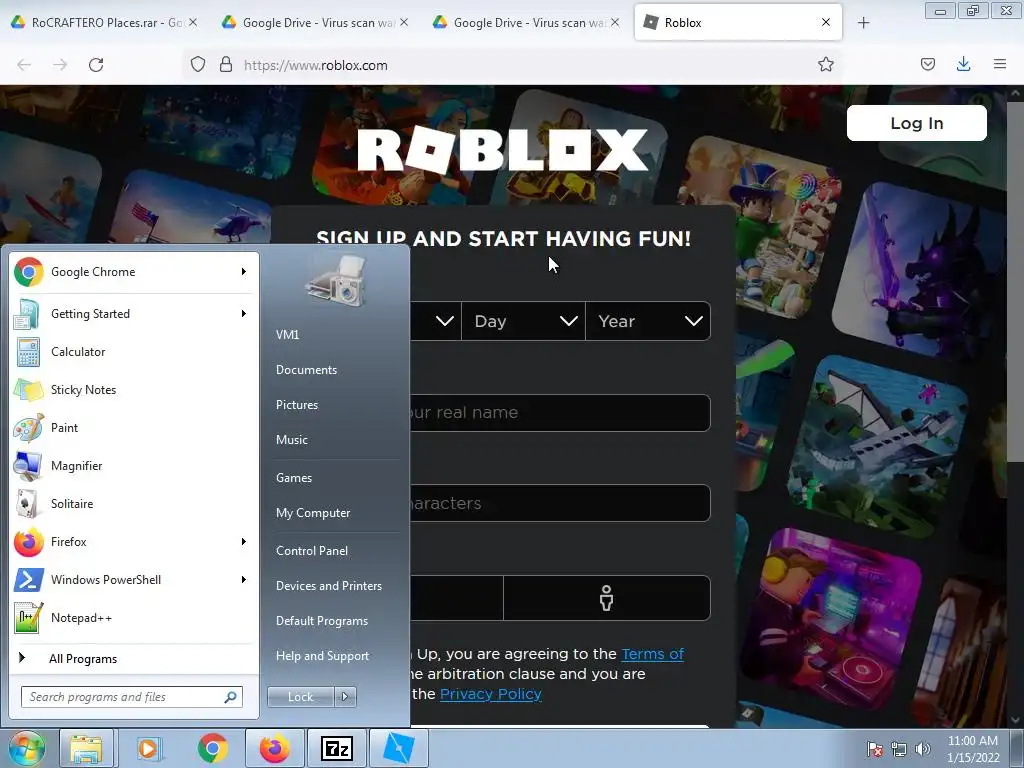The image size is (1024, 768).
Task: Click the Log In button
Action: pyautogui.click(x=916, y=123)
